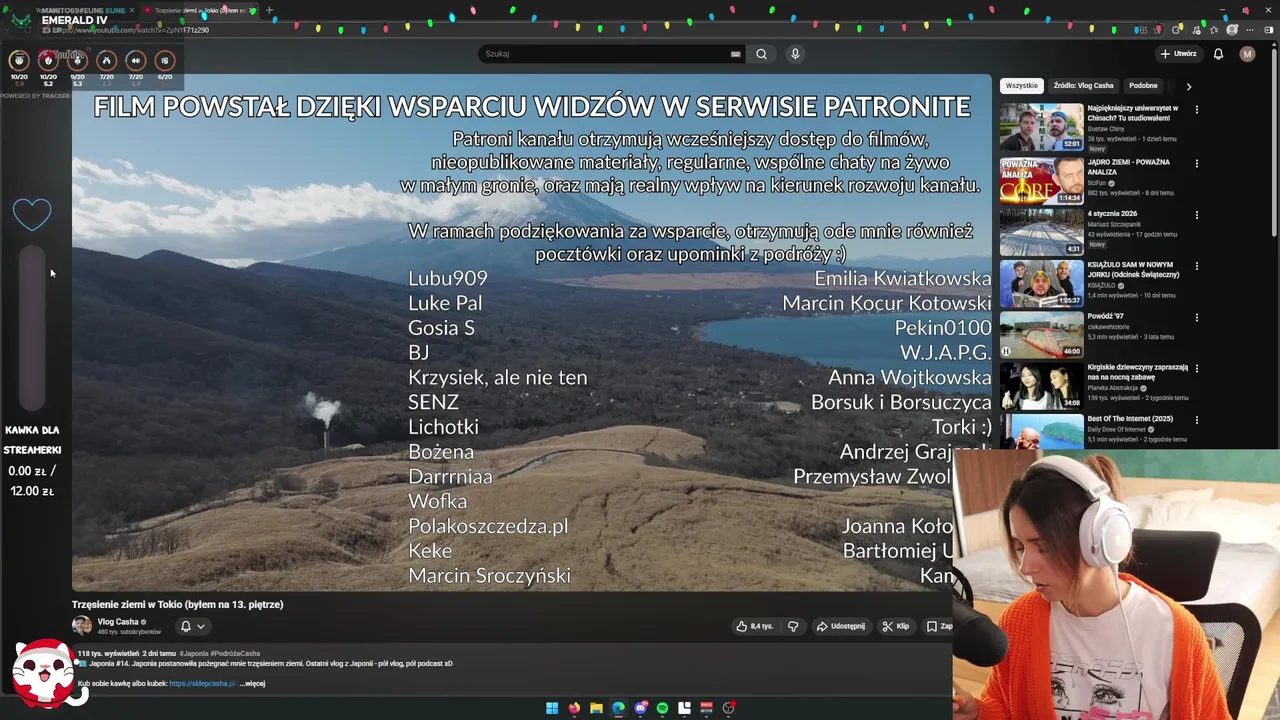Open menu for Powódź '97 video
This screenshot has width=1280, height=720.
[x=1196, y=318]
